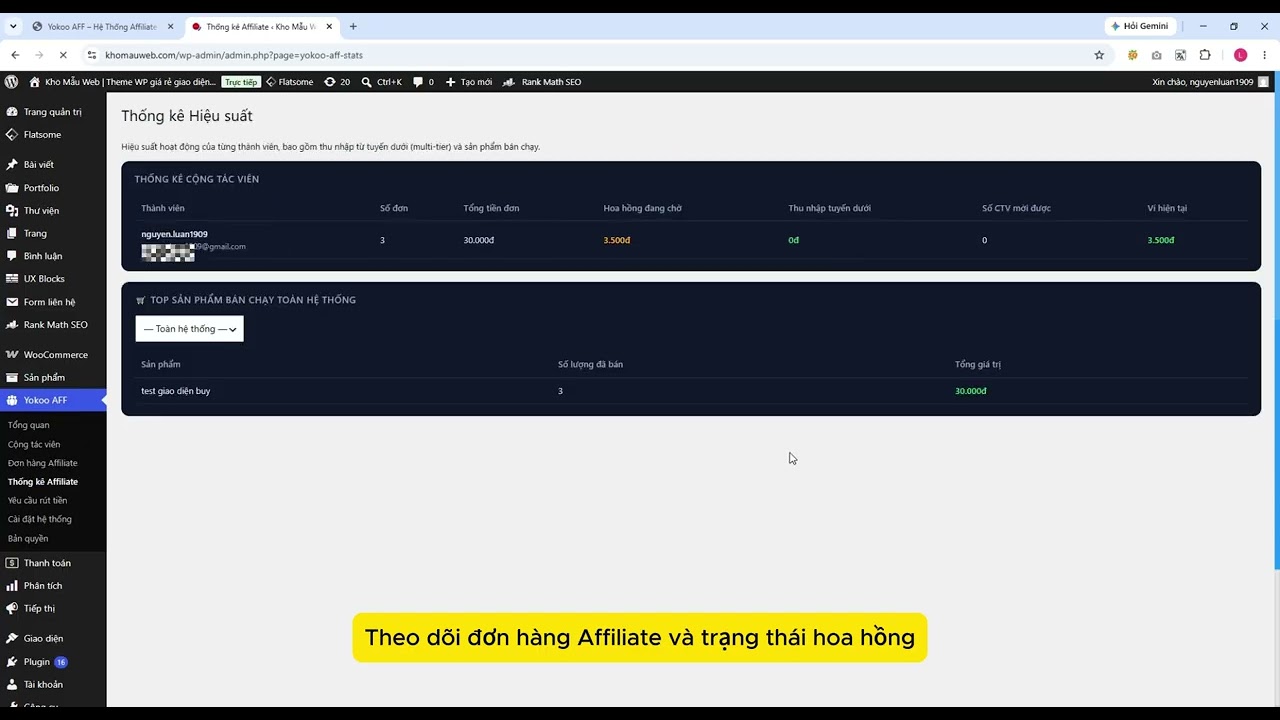Go to Bản quyền submenu
The image size is (1280, 720).
click(28, 539)
